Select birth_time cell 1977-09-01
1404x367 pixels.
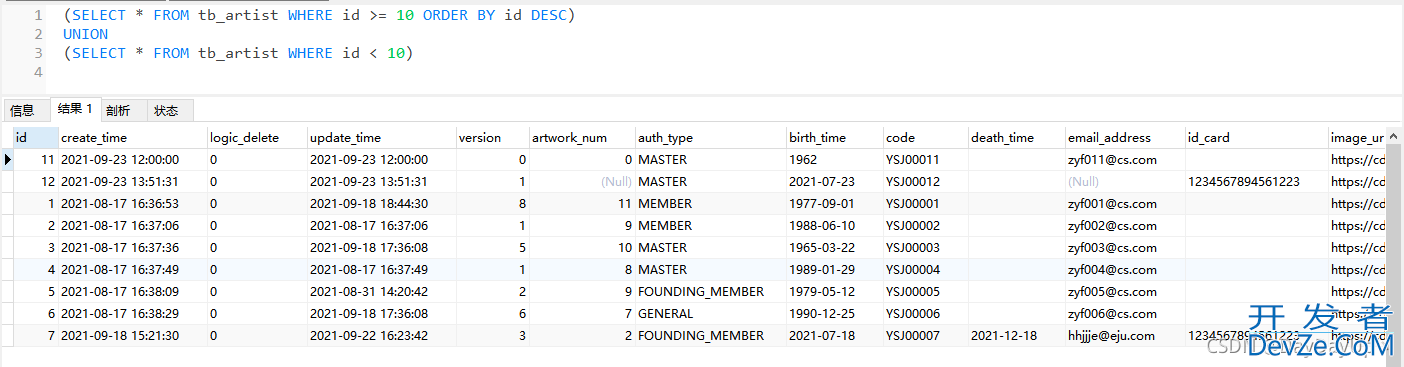coord(834,204)
